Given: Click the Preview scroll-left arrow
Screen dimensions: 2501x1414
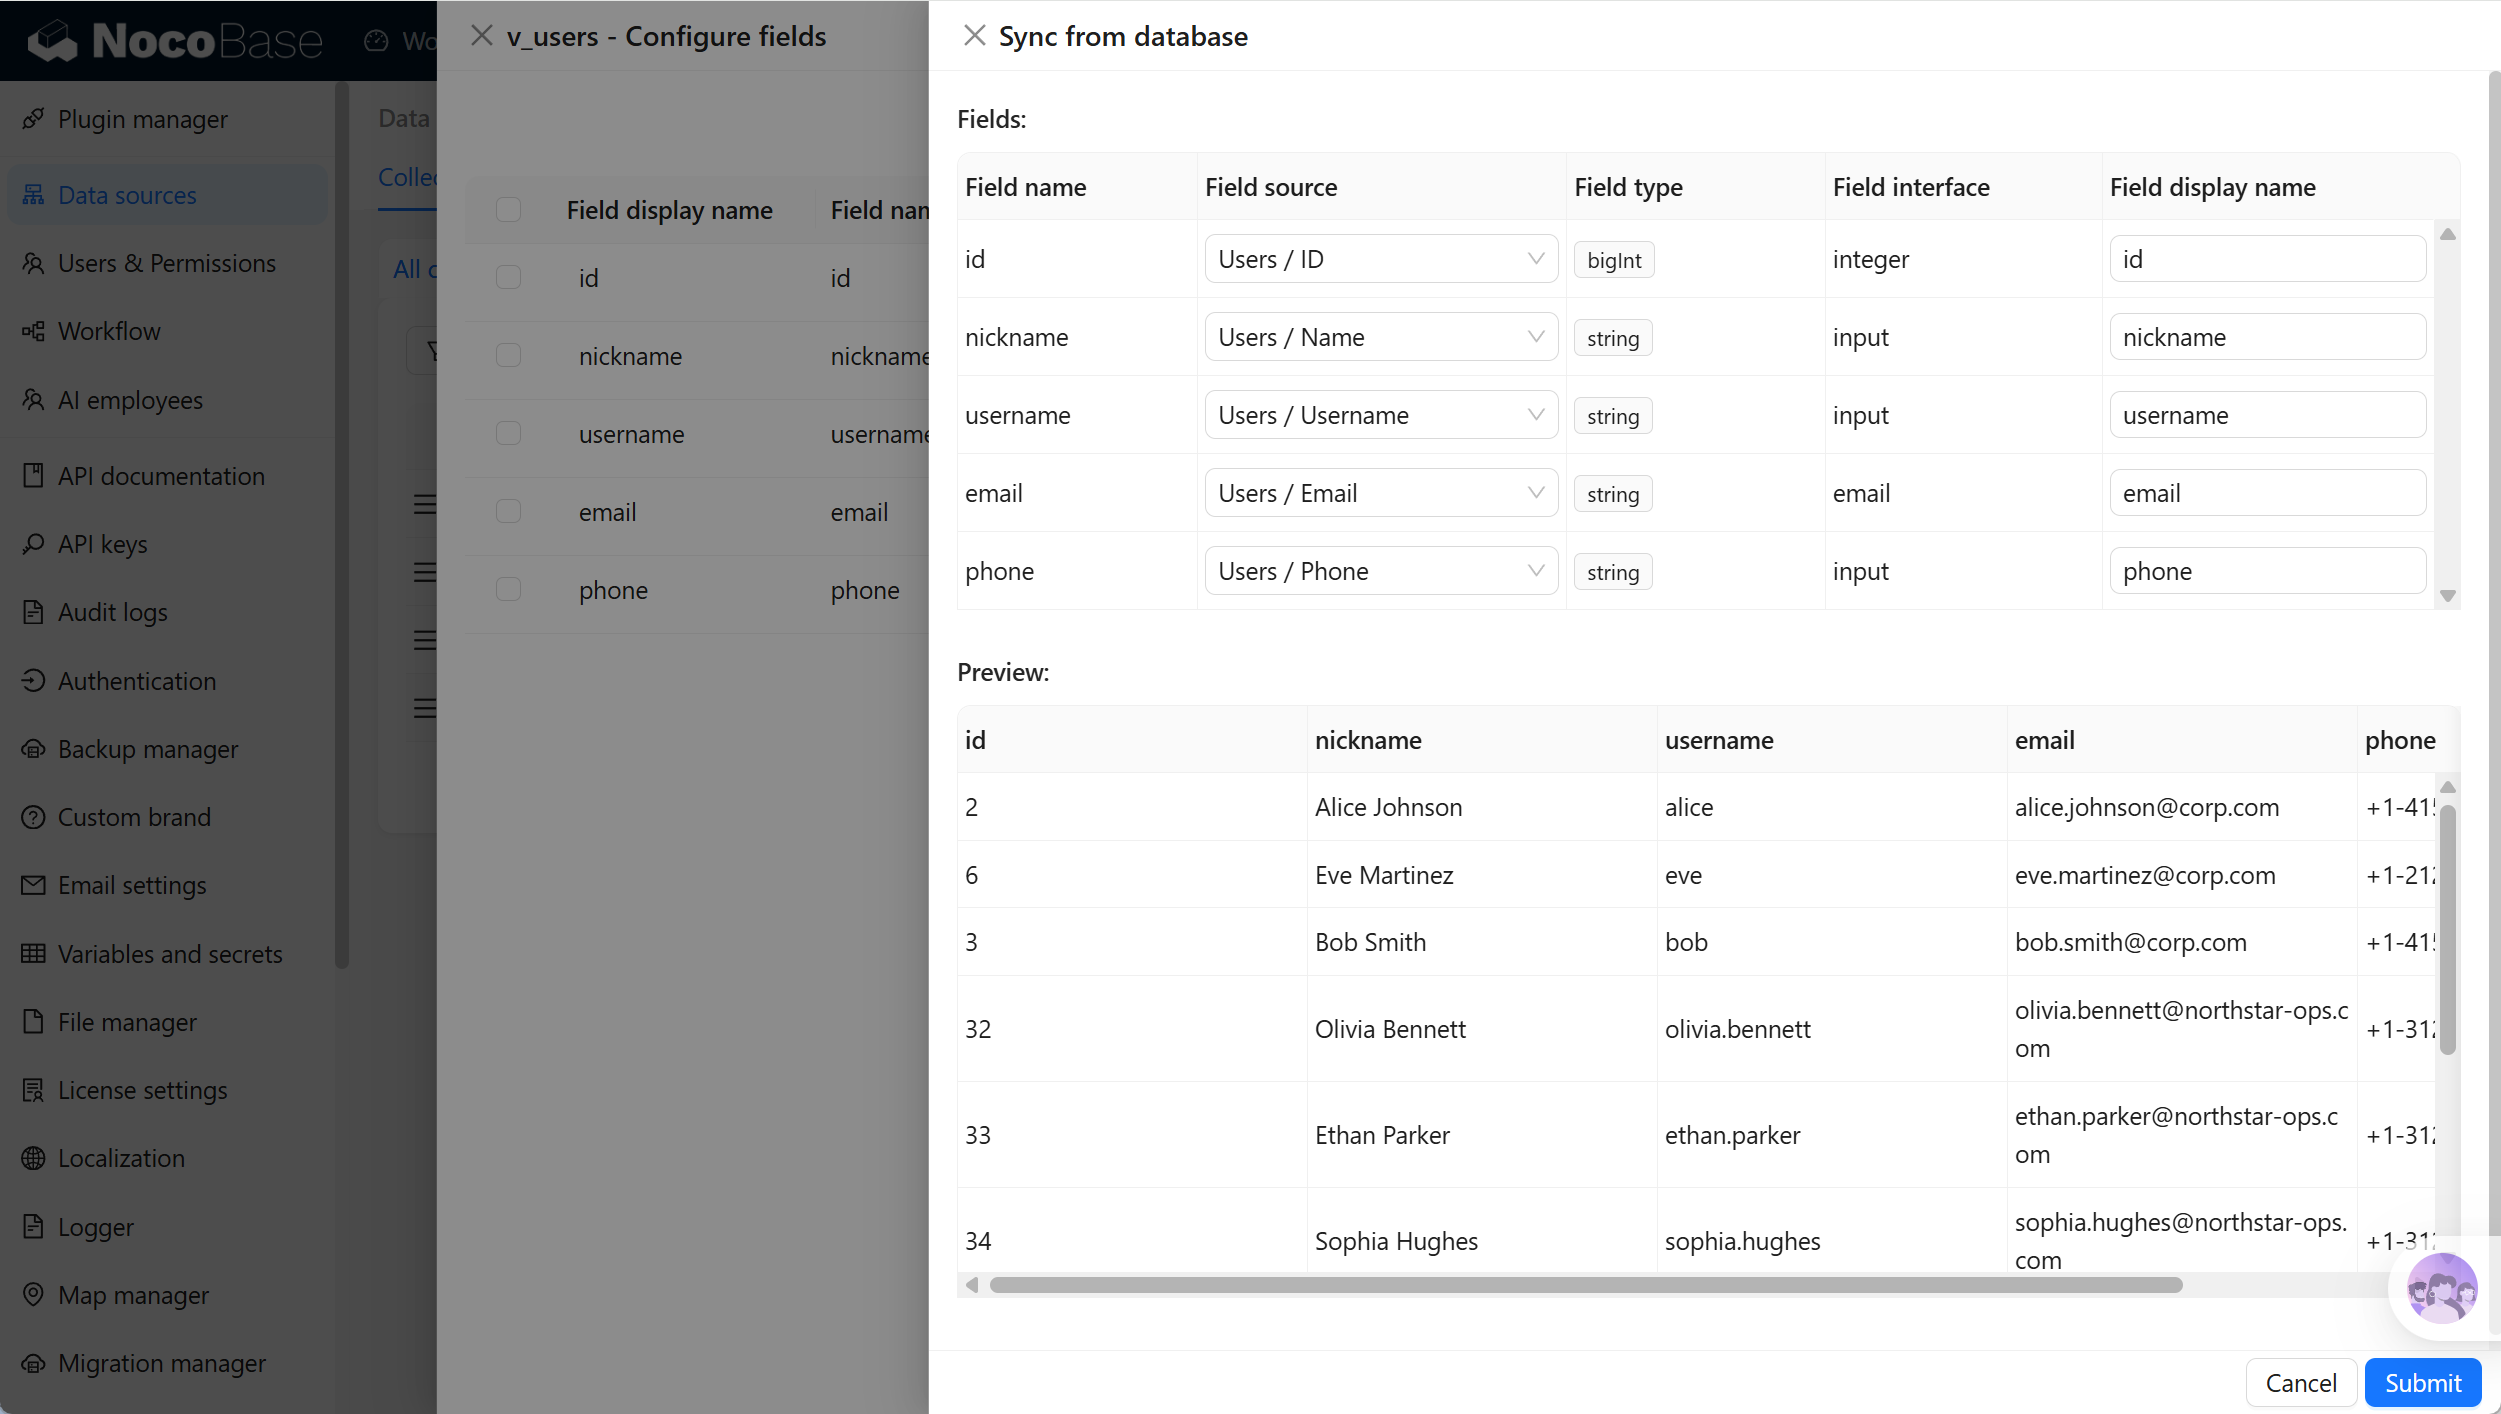Looking at the screenshot, I should (x=972, y=1285).
